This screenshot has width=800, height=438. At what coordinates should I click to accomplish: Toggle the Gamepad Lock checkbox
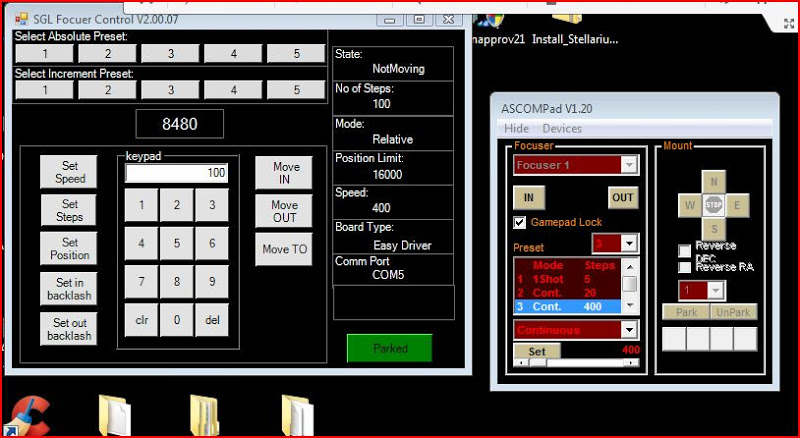coord(519,223)
